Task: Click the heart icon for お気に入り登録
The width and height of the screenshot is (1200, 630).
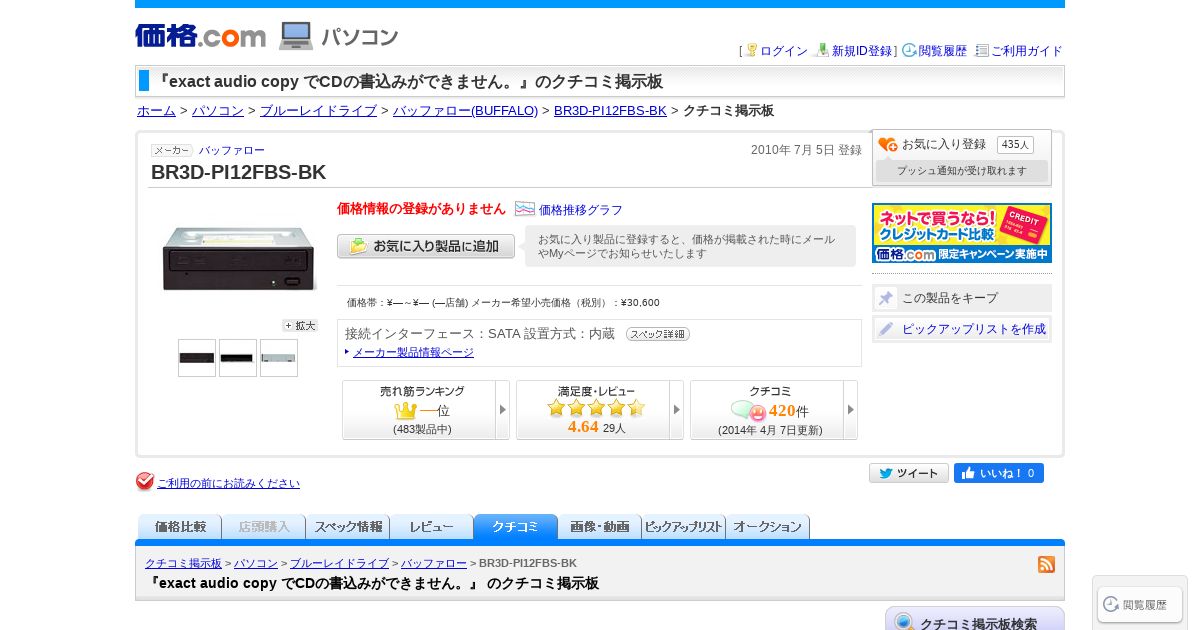Action: tap(887, 145)
